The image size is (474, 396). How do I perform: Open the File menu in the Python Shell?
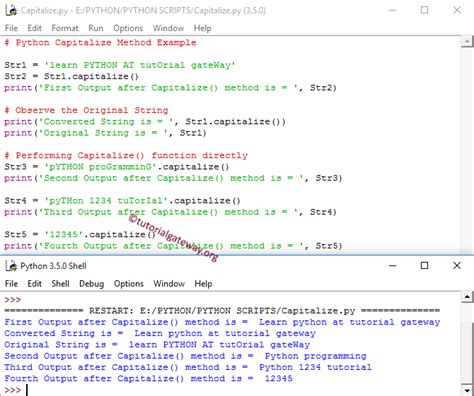(11, 284)
